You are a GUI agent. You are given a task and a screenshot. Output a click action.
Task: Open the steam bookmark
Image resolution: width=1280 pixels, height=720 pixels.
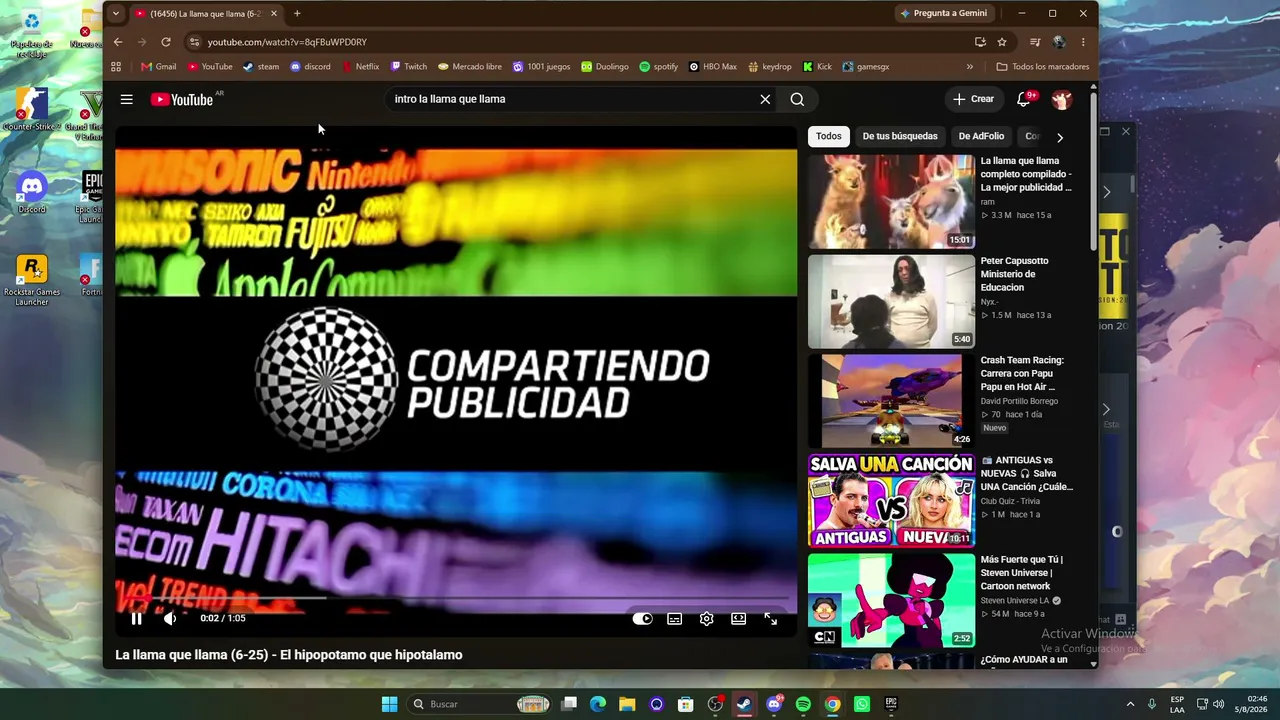[261, 67]
